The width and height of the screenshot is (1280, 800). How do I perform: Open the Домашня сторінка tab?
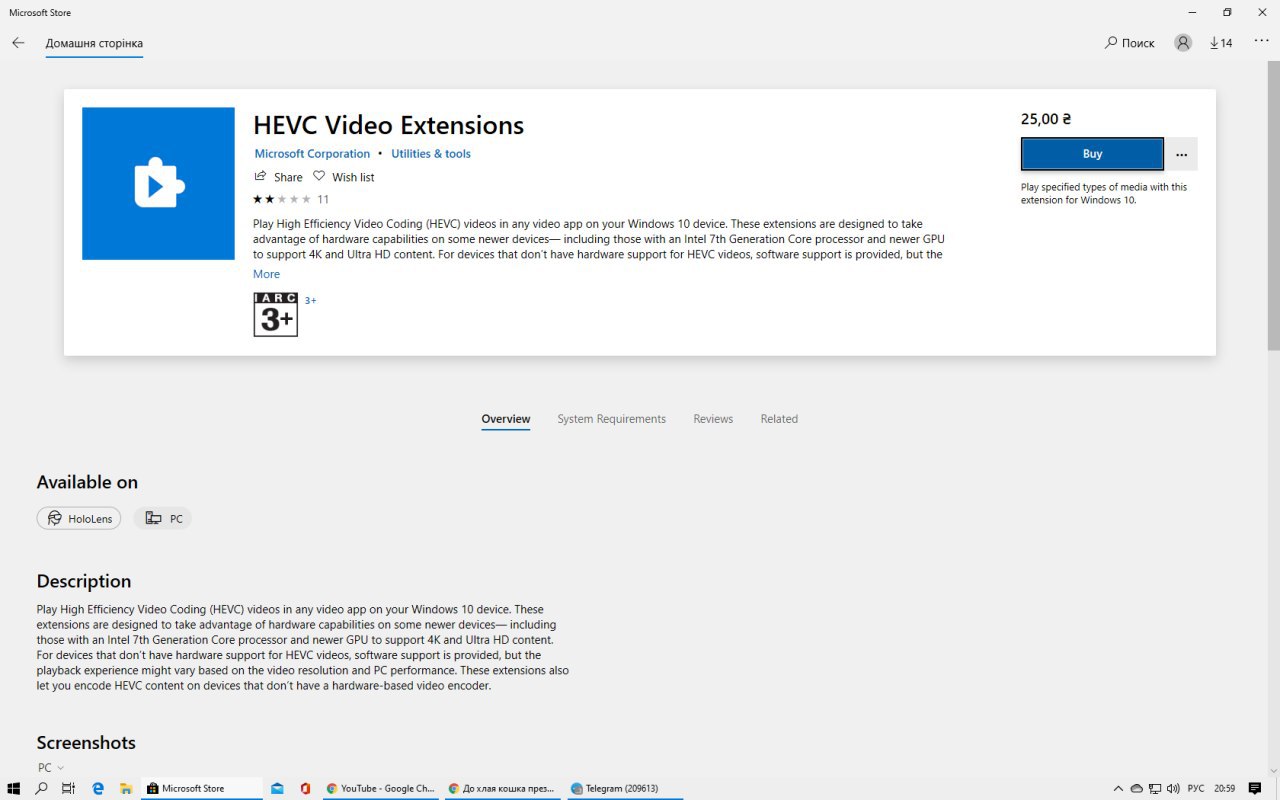coord(94,43)
